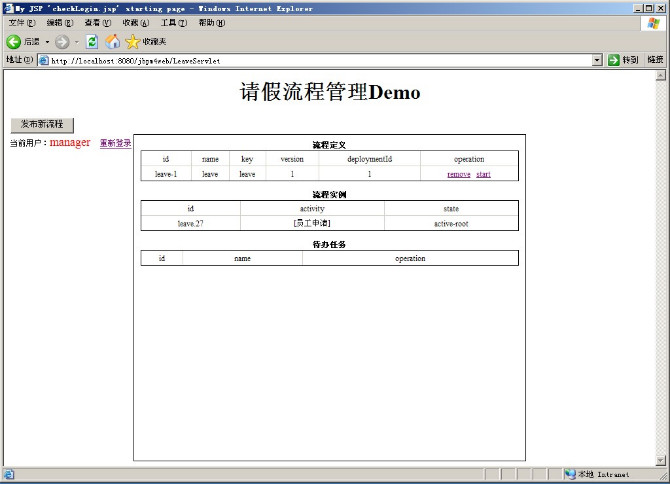The height and width of the screenshot is (484, 670).
Task: Click the leave.27 instance id cell
Action: (x=191, y=223)
